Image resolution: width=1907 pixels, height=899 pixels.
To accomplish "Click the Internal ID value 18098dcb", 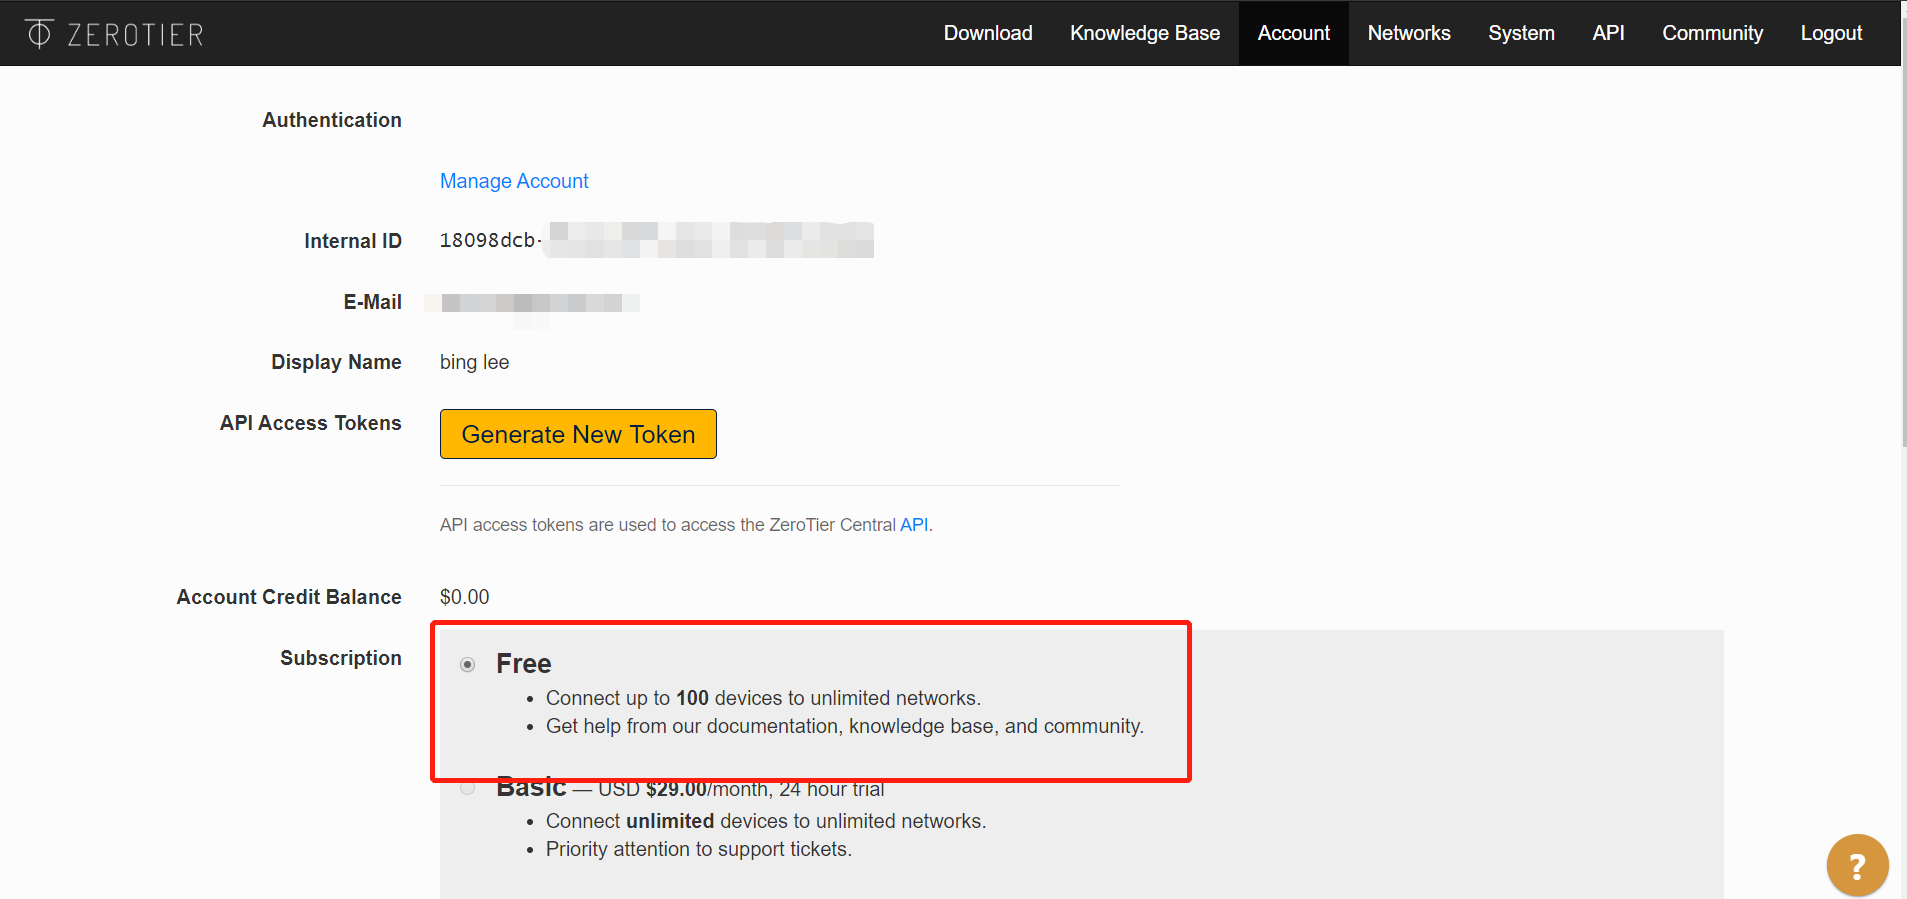I will [491, 241].
